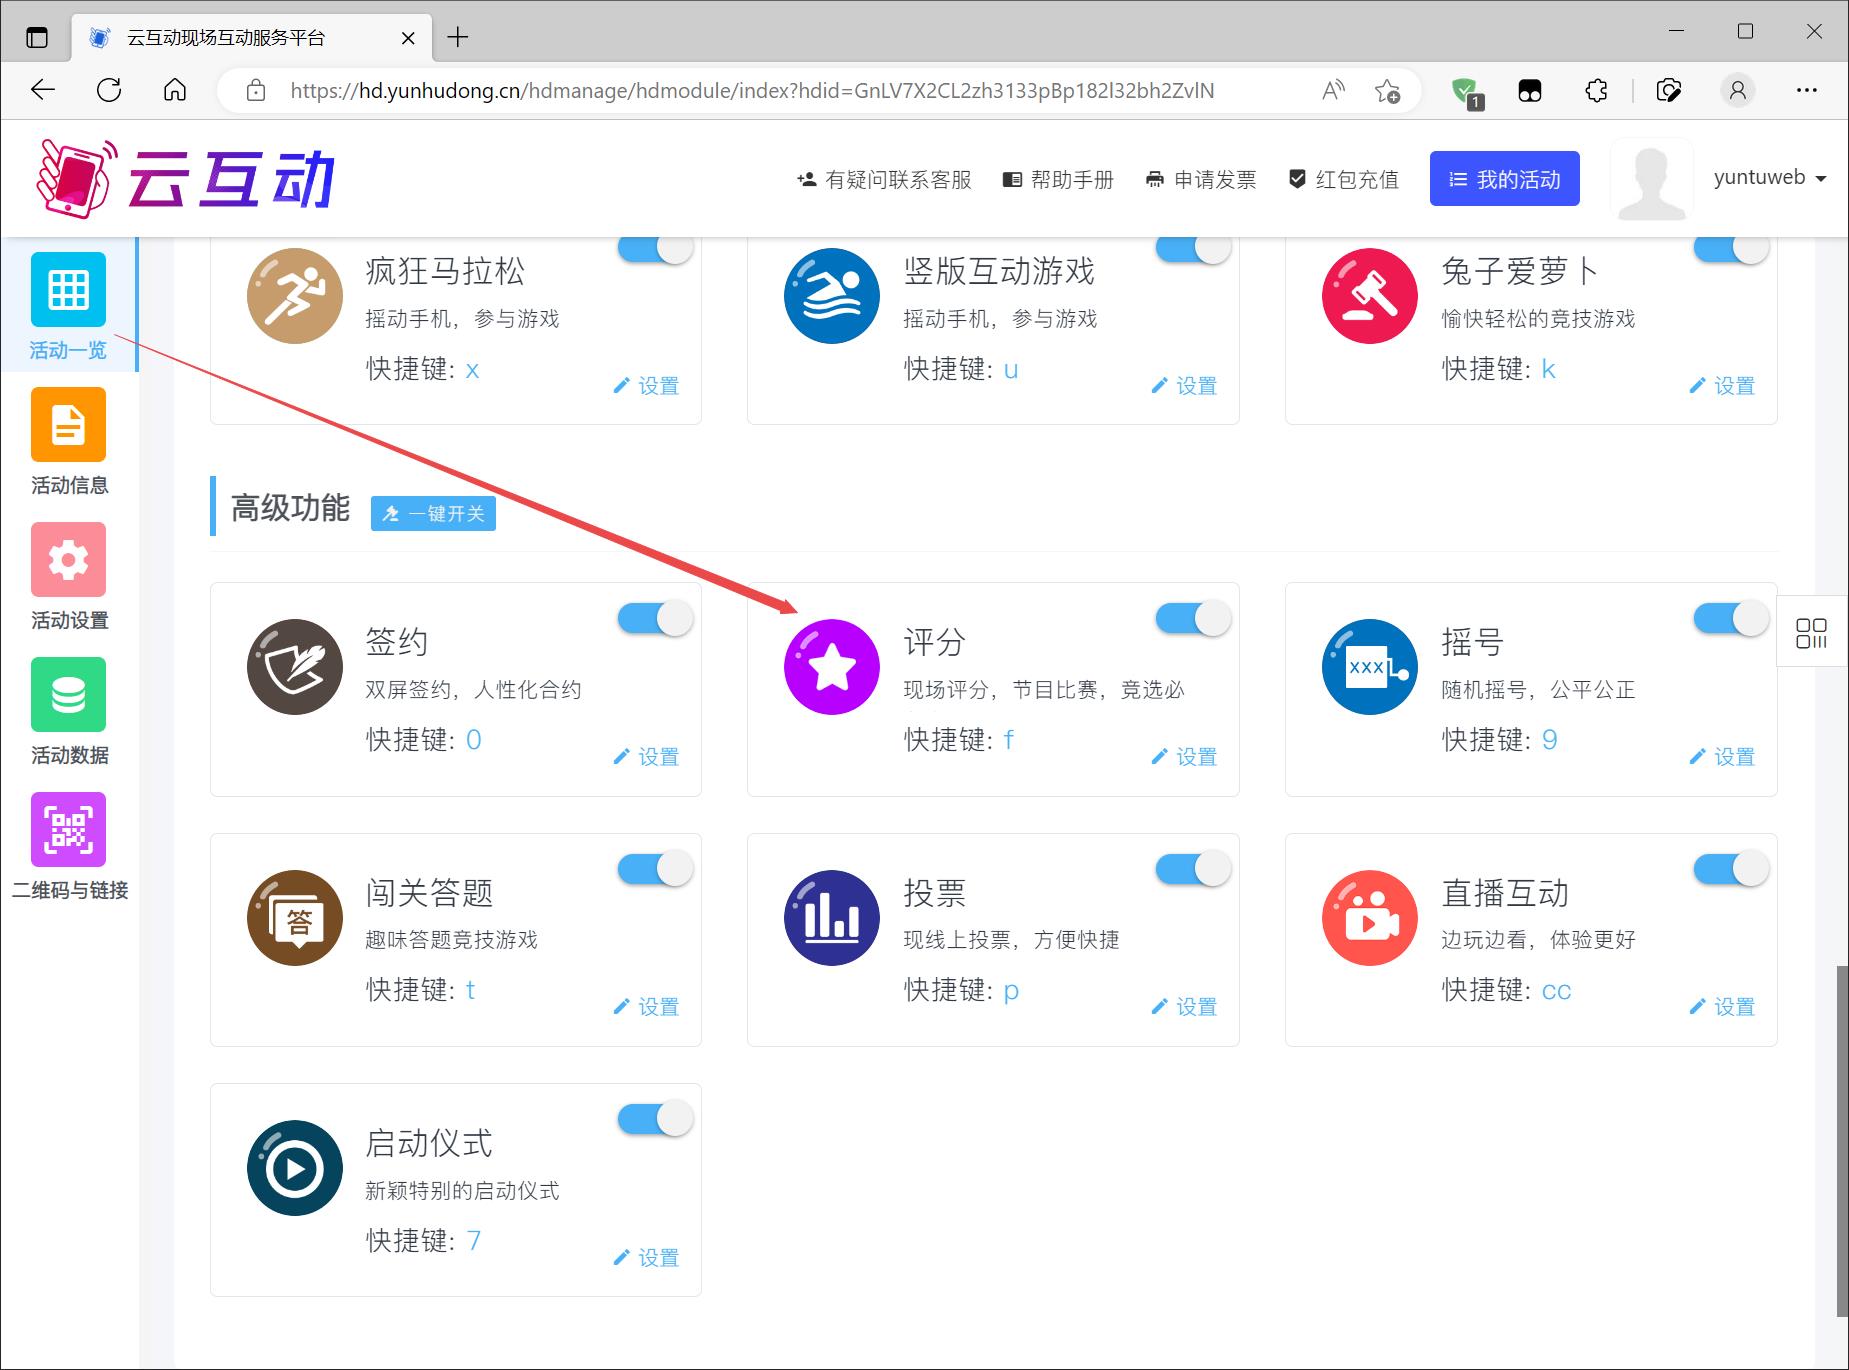Click the 我的活动 button
1849x1370 pixels.
pyautogui.click(x=1504, y=179)
